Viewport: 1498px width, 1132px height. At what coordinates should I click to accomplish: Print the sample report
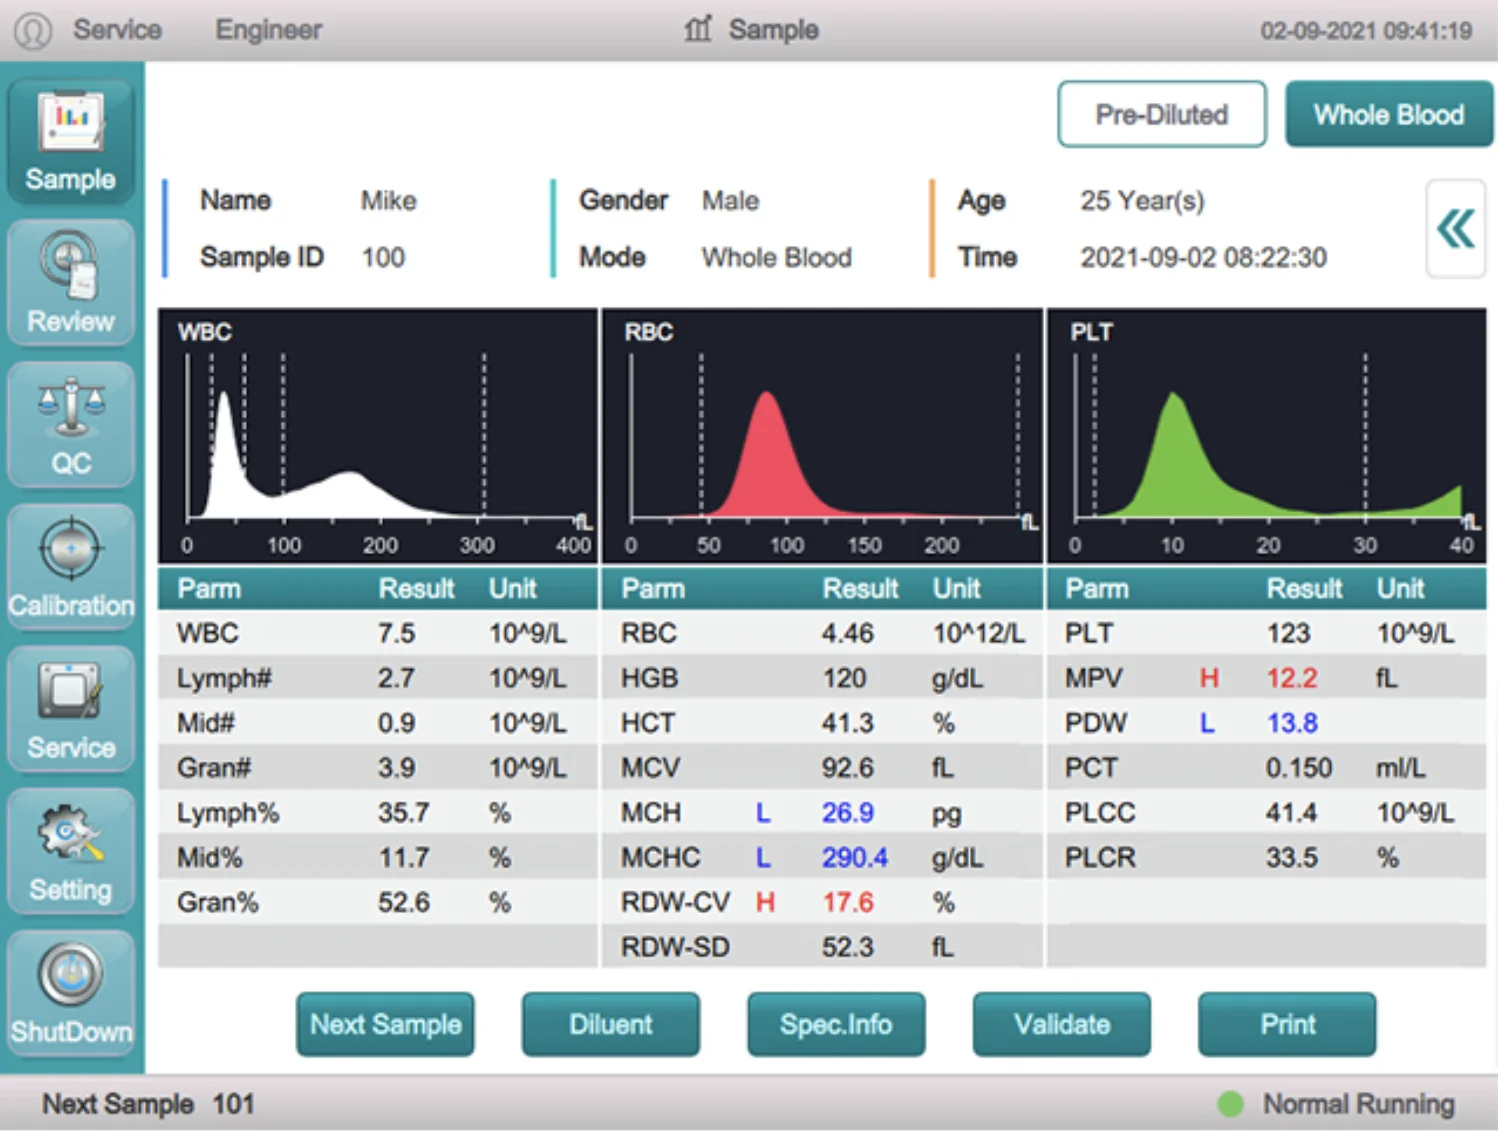[x=1287, y=1024]
